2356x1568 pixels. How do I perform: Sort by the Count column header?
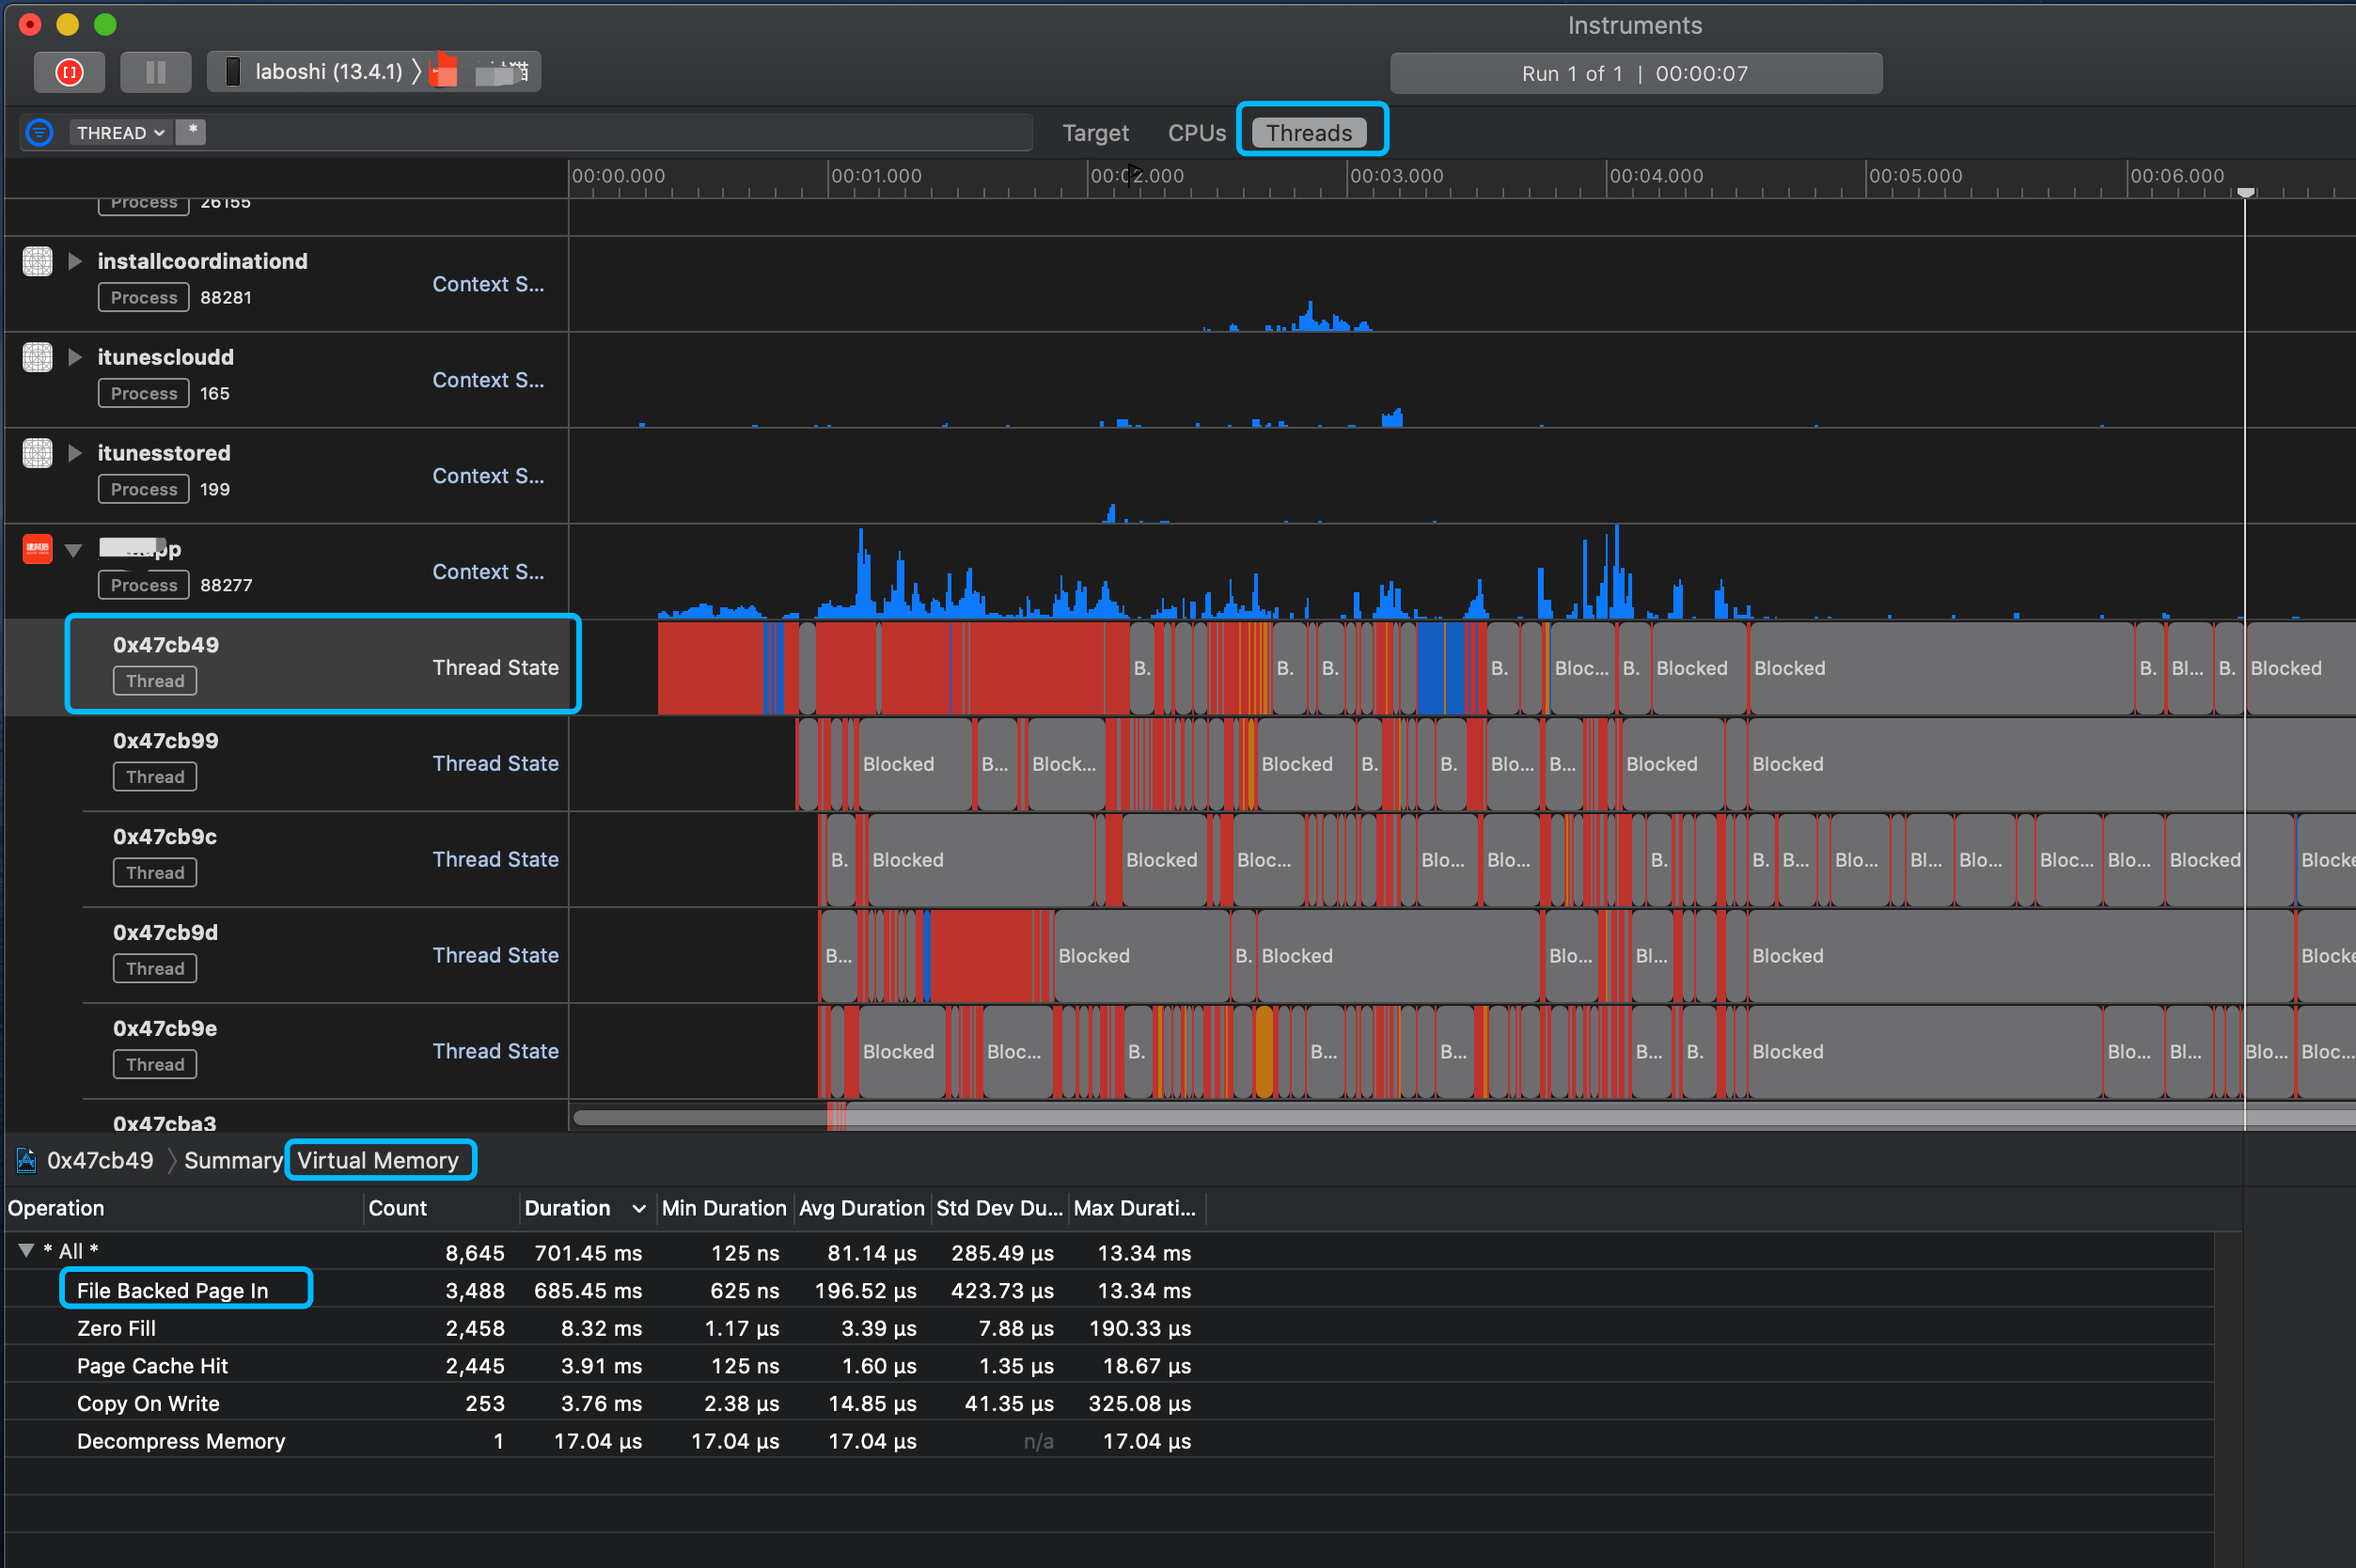(x=440, y=1208)
